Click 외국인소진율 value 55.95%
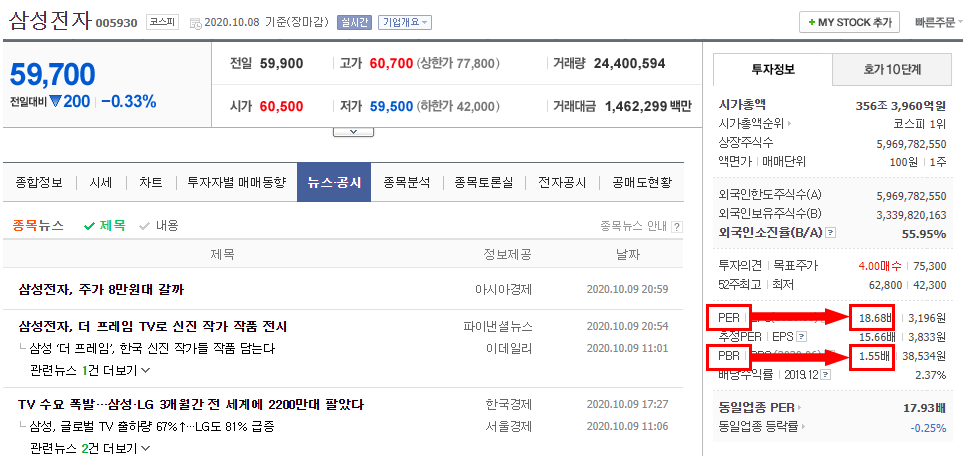This screenshot has height=456, width=970. tap(925, 234)
